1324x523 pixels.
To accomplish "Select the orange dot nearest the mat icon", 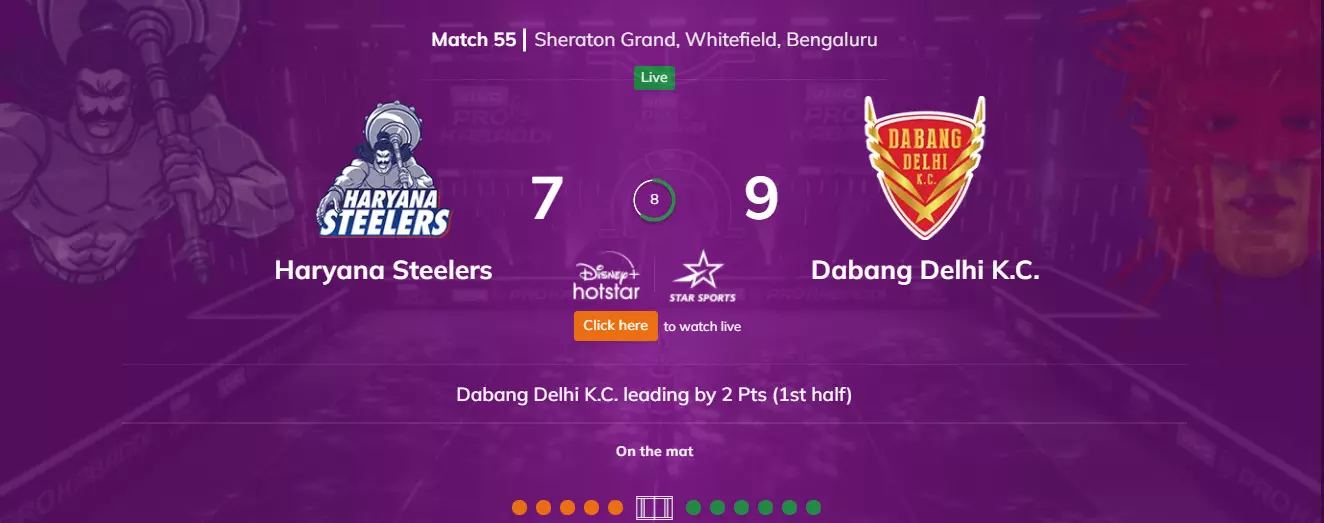I will [x=616, y=508].
